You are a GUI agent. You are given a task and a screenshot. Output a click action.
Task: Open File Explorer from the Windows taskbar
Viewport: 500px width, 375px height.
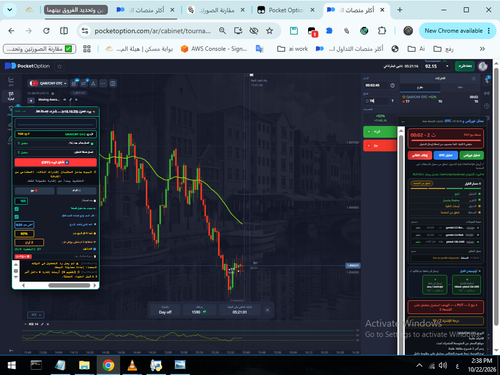84,365
